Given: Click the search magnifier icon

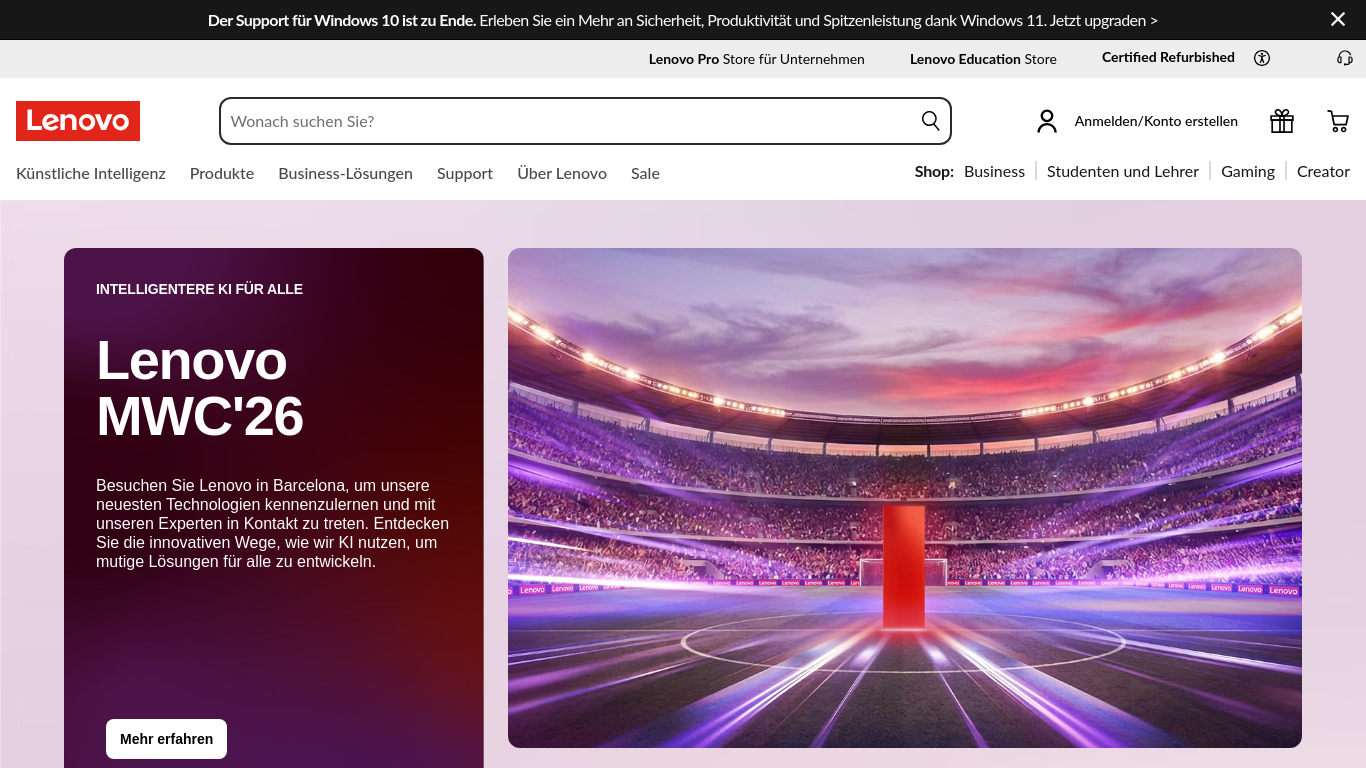Looking at the screenshot, I should [x=930, y=121].
